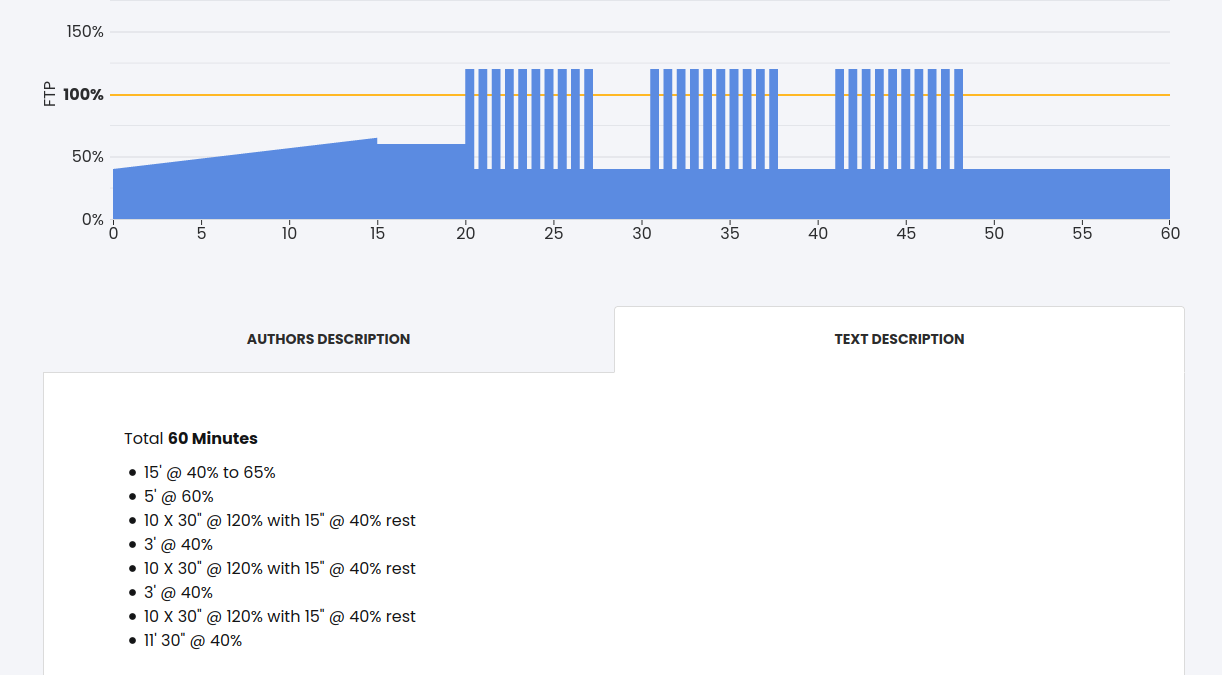1222x675 pixels.
Task: Click the recovery block between first and second sets
Action: [x=621, y=194]
